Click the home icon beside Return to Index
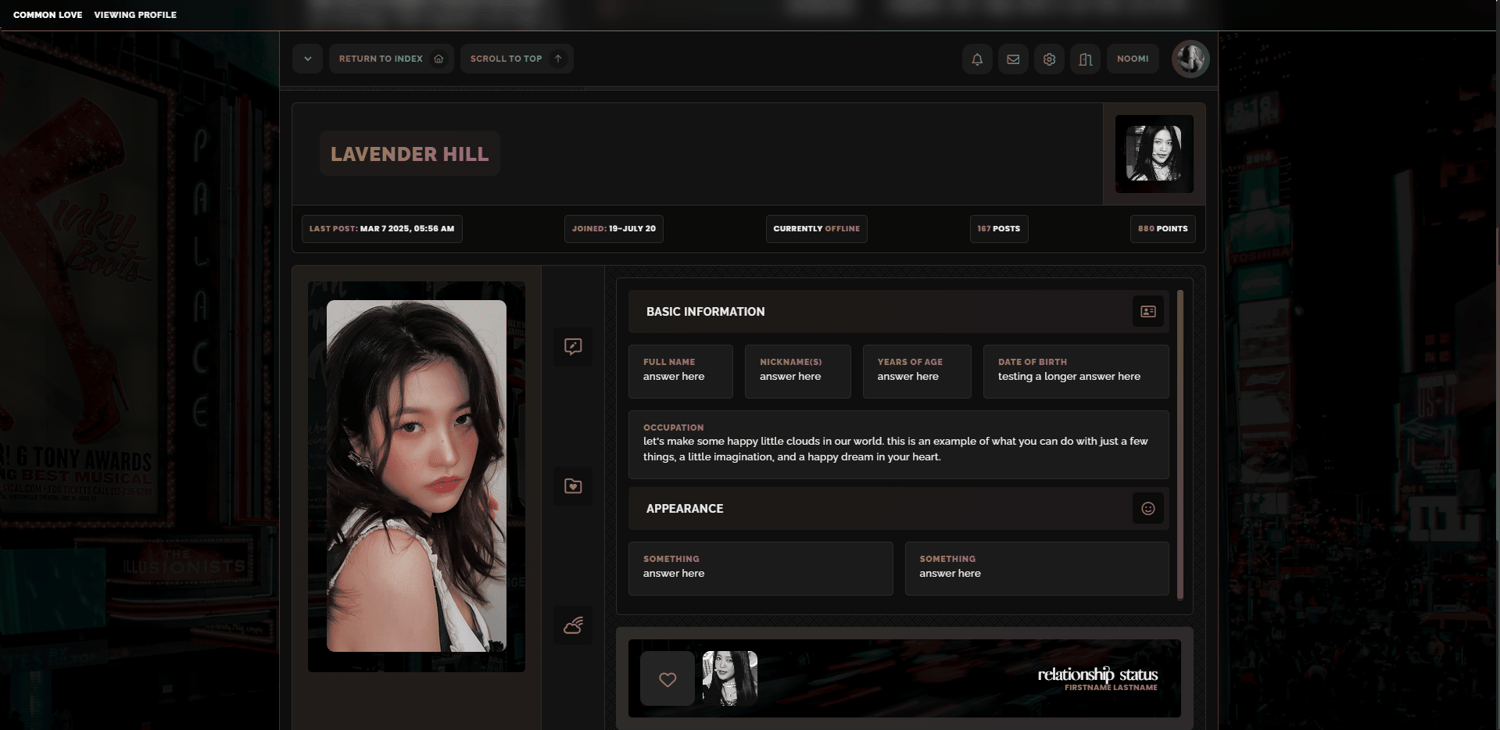1500x730 pixels. coord(438,58)
